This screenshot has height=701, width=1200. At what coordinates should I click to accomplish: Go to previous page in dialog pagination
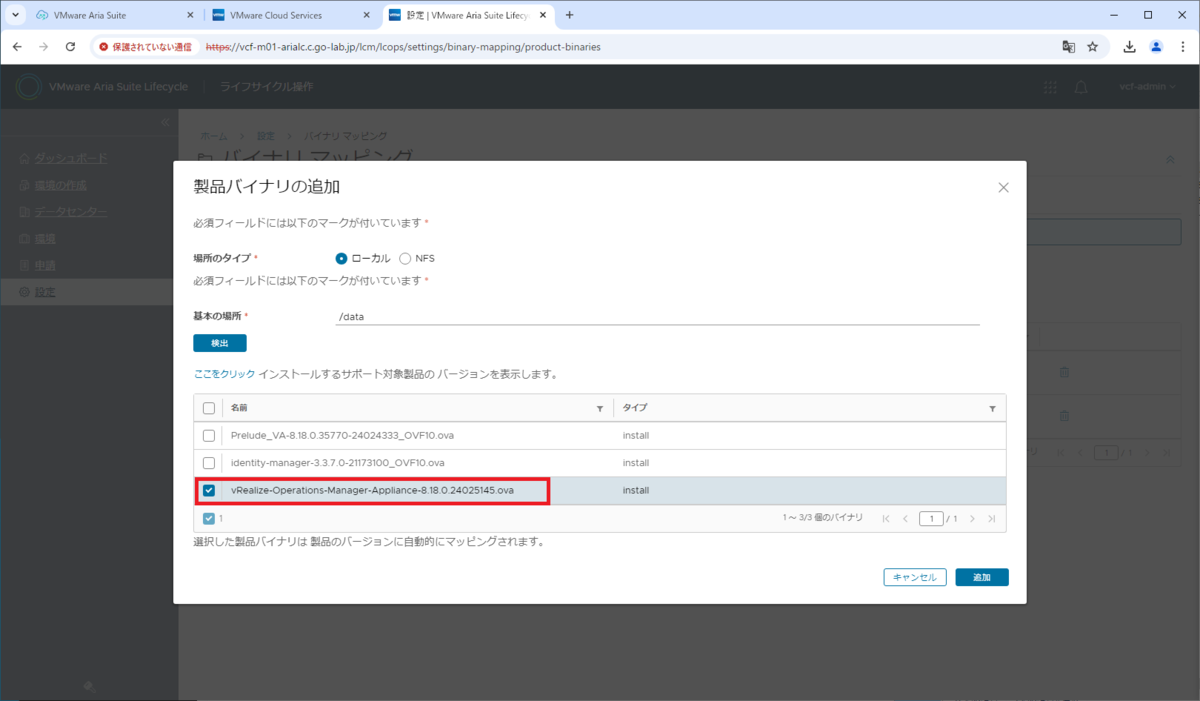tap(905, 519)
